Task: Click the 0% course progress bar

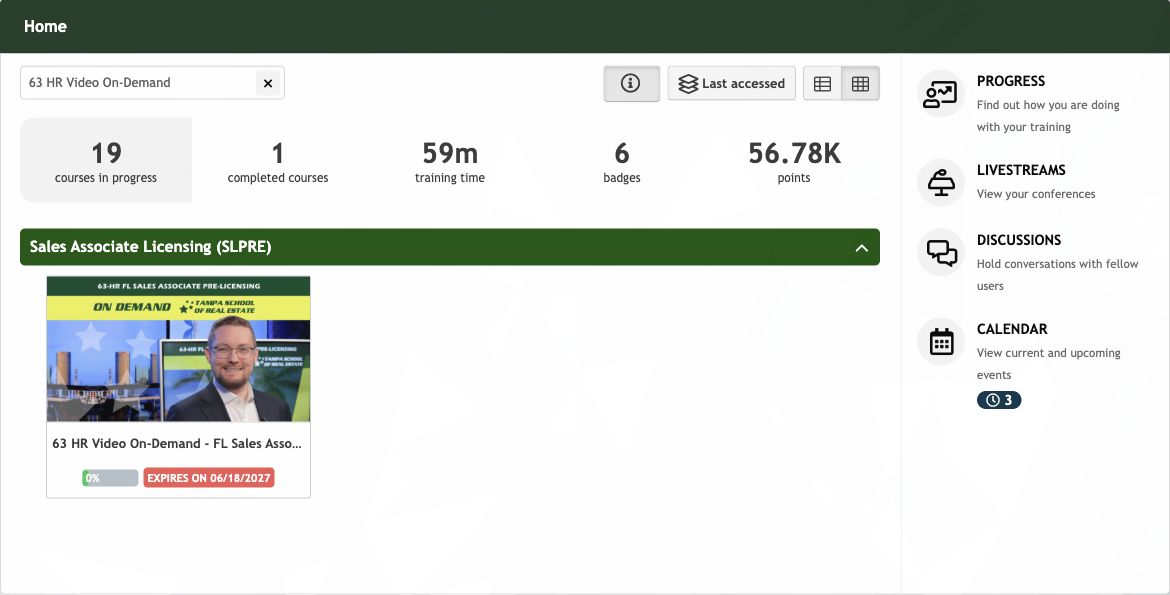Action: point(110,478)
